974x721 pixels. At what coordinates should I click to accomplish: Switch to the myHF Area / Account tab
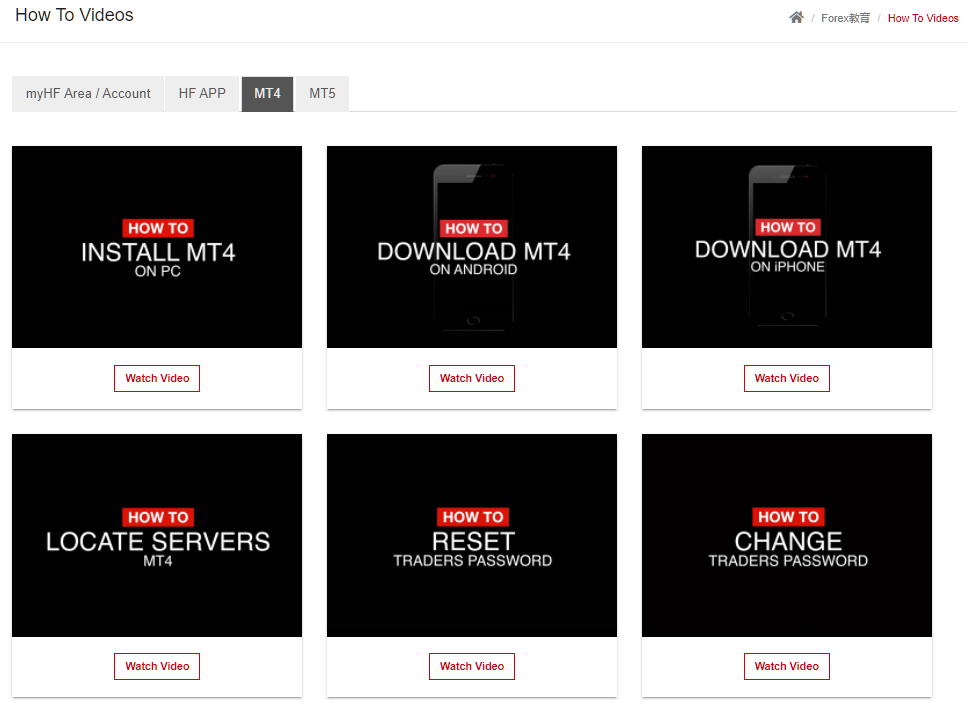pyautogui.click(x=88, y=94)
